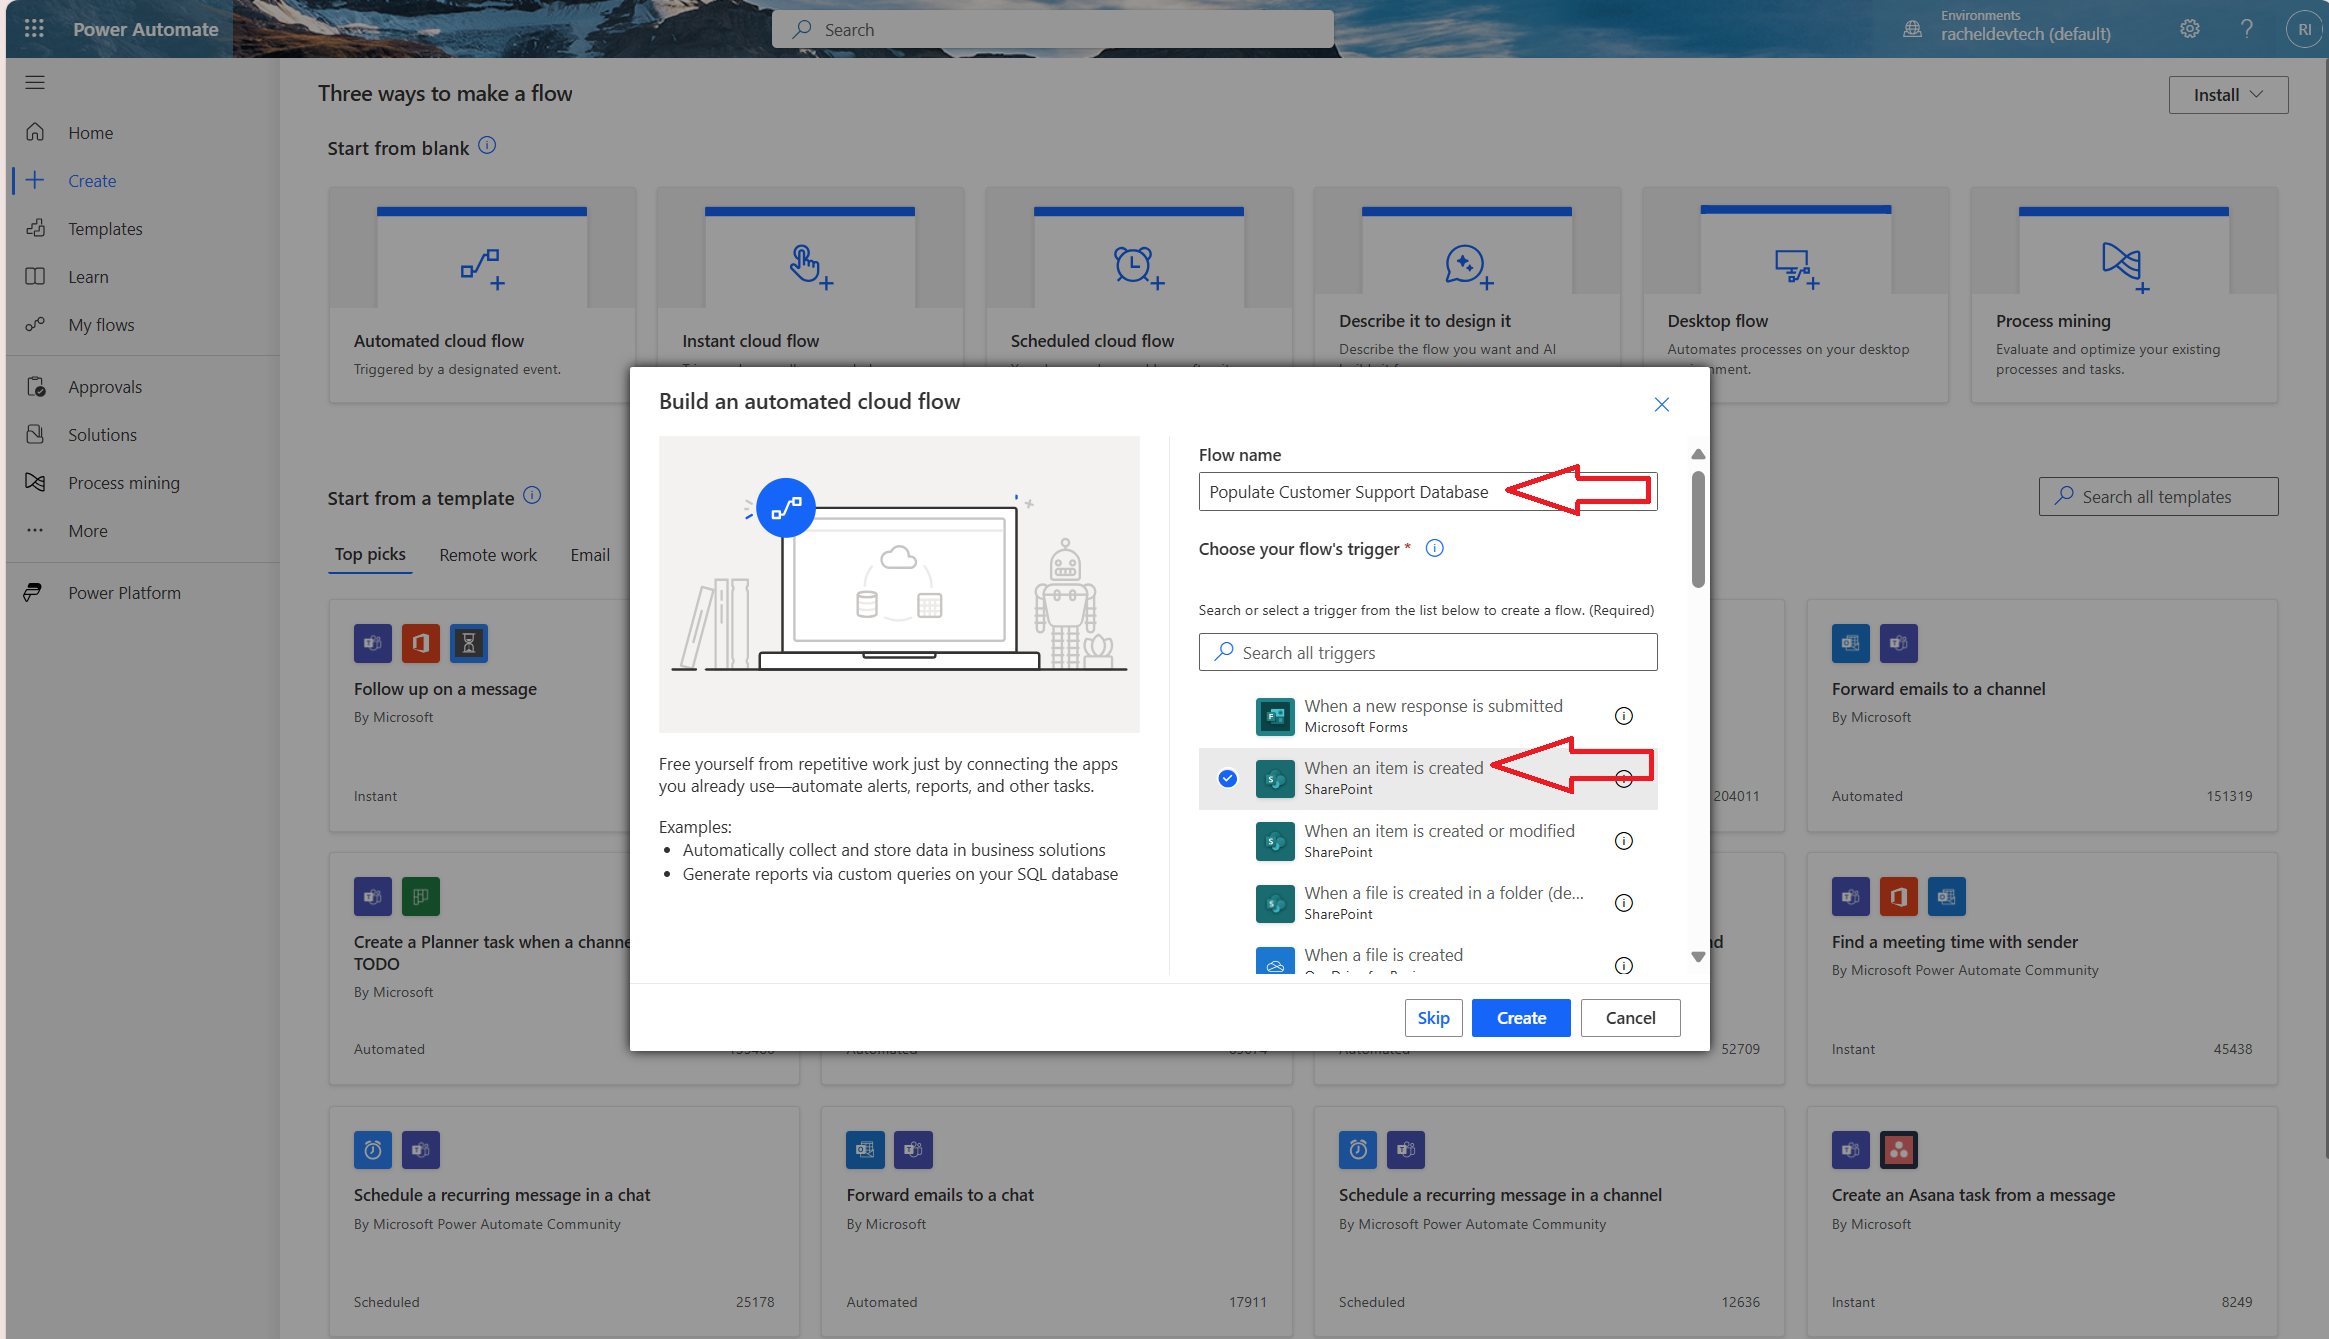Switch to the Top picks tab
This screenshot has height=1339, width=2329.
[x=370, y=554]
